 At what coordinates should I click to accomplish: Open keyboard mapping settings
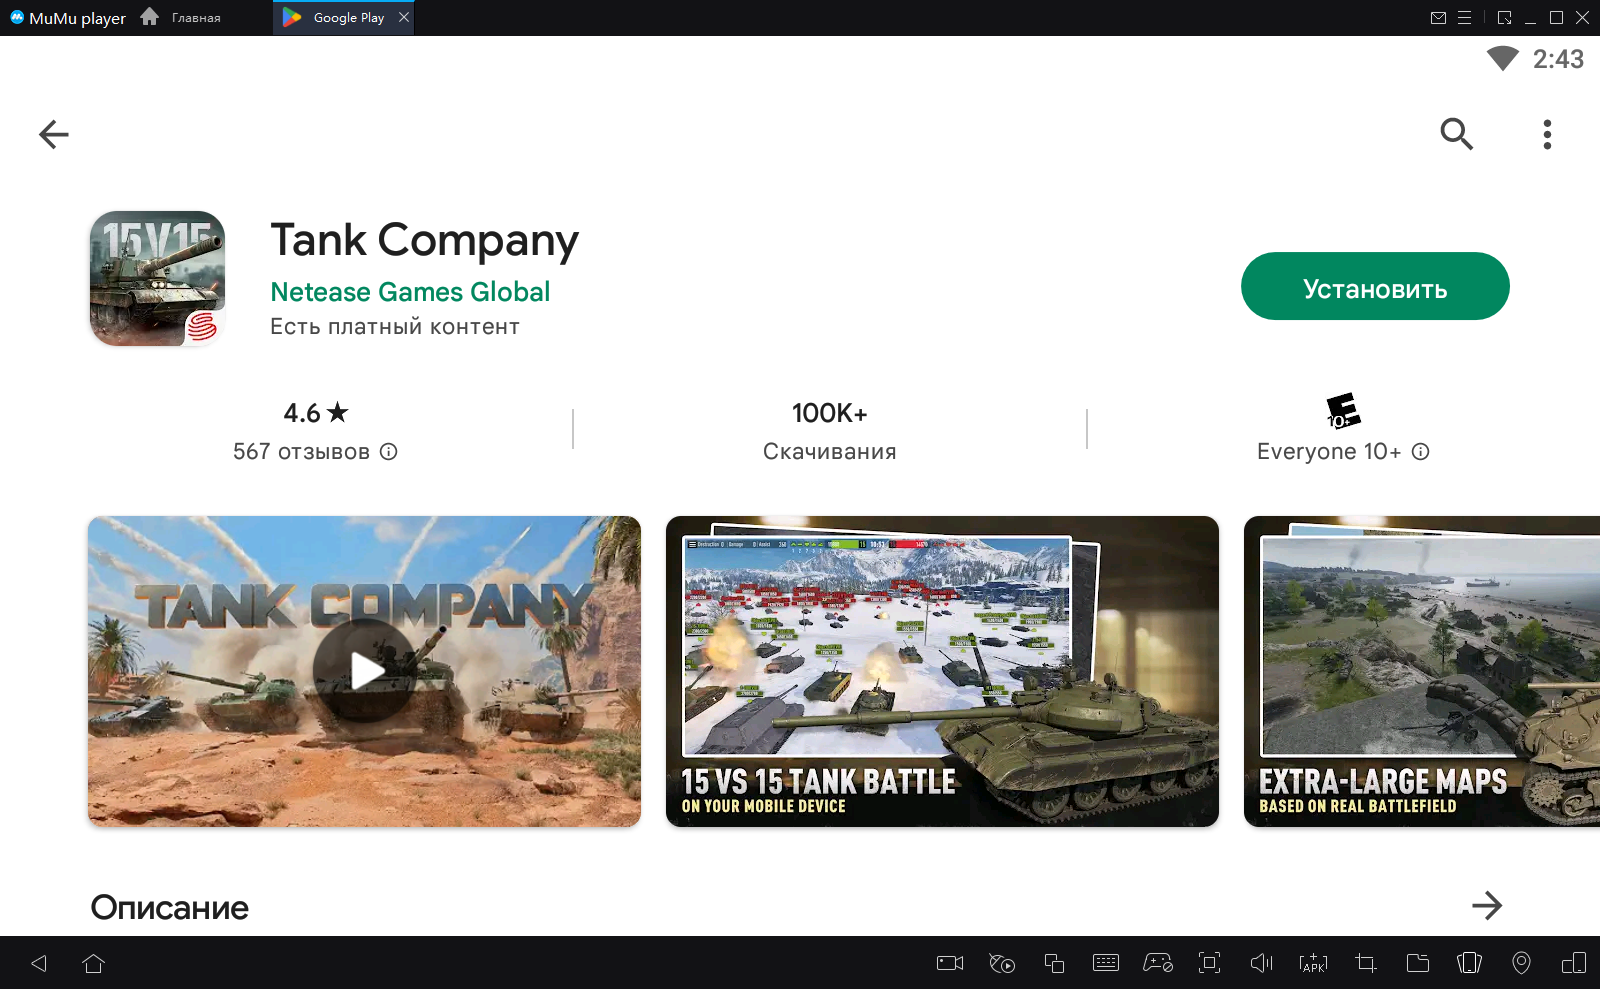click(x=1106, y=963)
